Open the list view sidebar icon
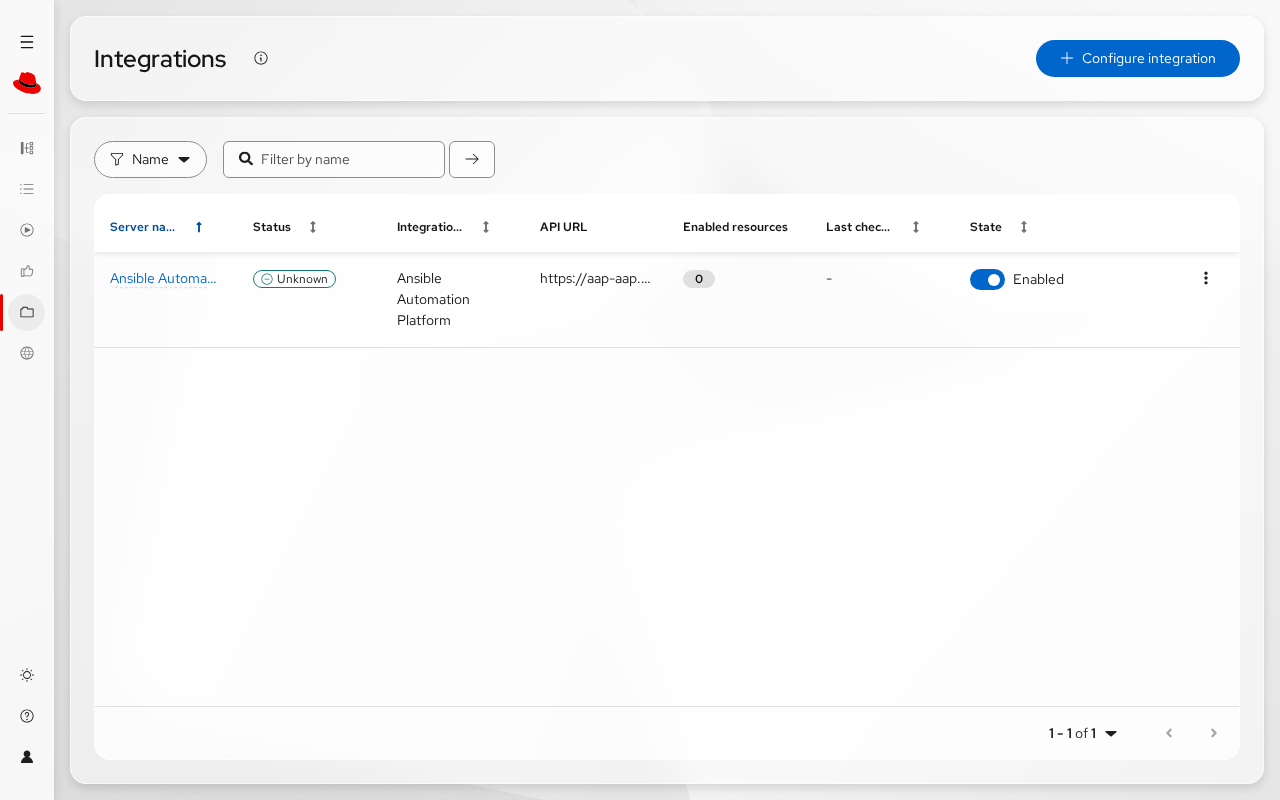The image size is (1280, 800). click(x=27, y=189)
